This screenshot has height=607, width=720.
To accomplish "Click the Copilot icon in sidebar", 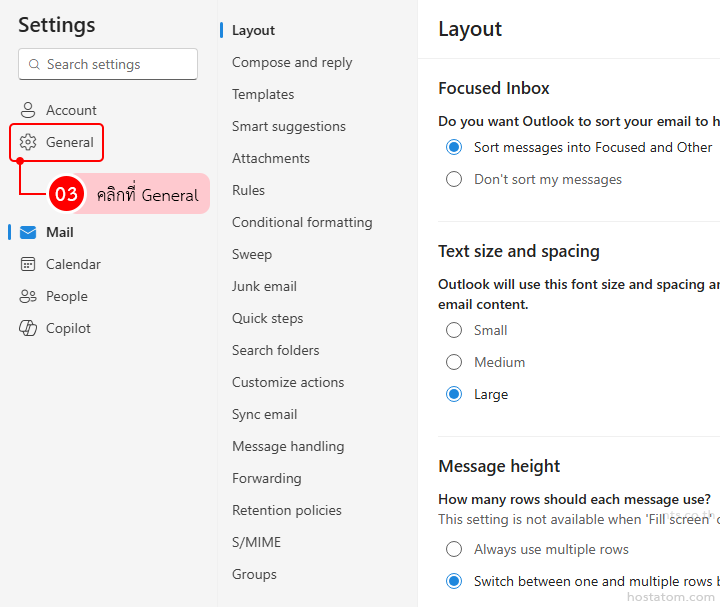I will tap(28, 328).
